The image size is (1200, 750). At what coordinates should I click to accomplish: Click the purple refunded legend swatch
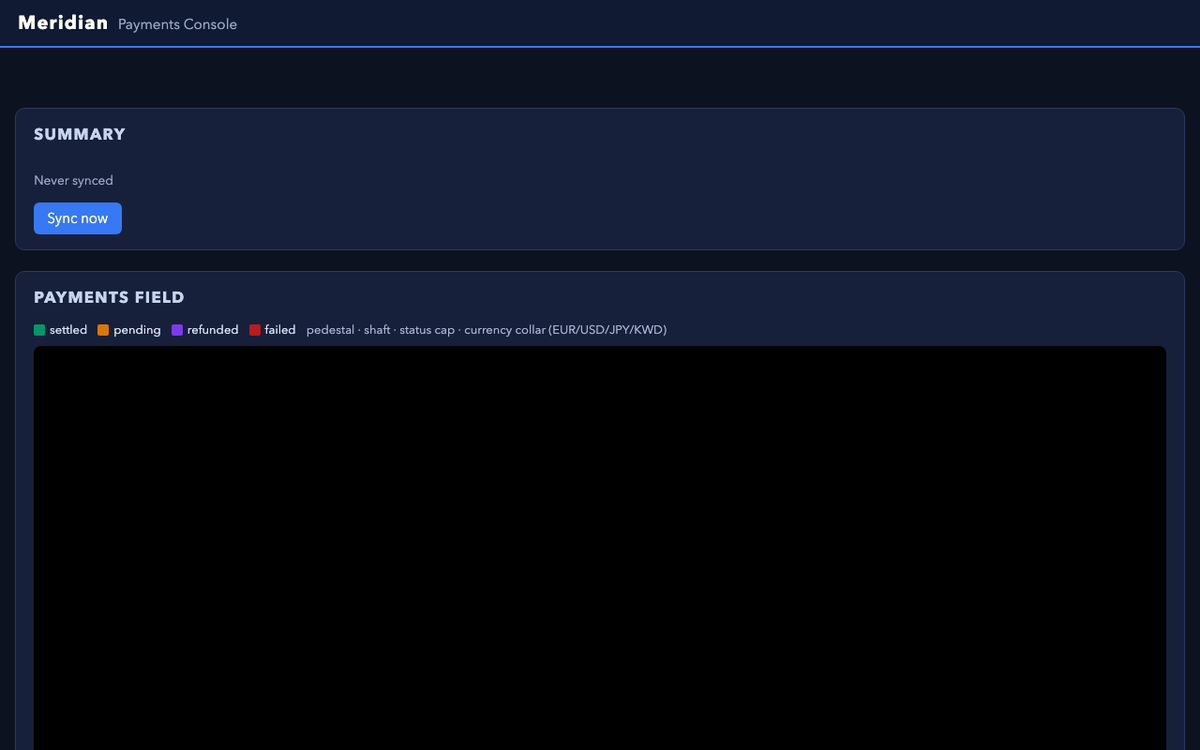pos(177,330)
